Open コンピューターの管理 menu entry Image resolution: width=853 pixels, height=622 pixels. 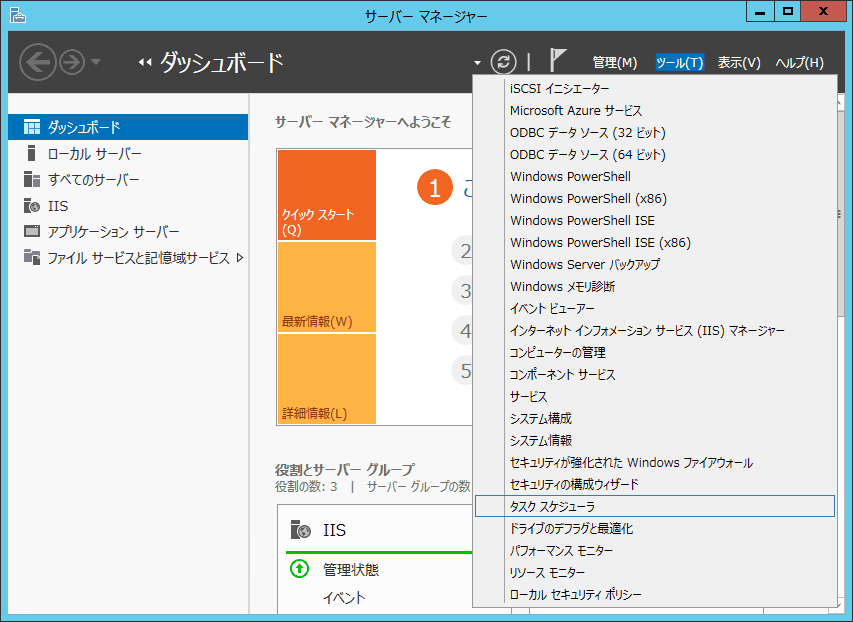(x=655, y=353)
